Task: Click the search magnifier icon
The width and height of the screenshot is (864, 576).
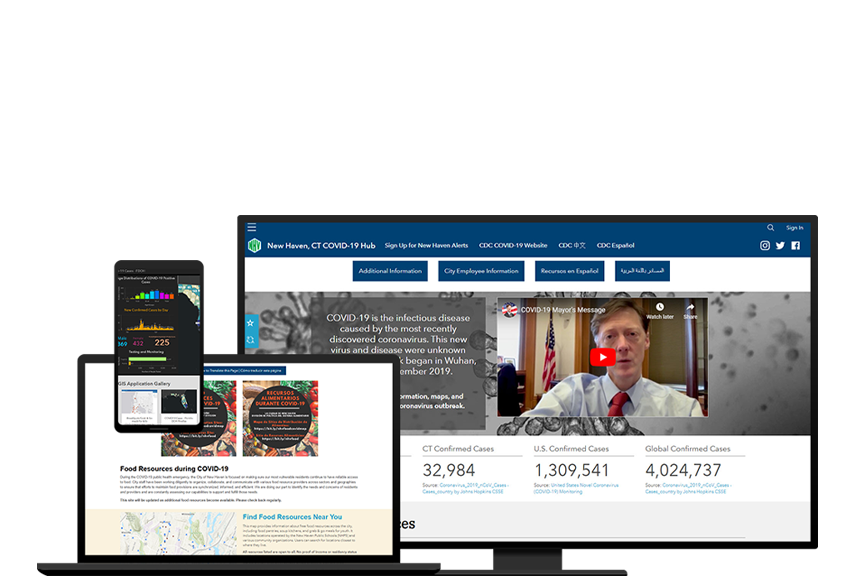Action: [770, 228]
